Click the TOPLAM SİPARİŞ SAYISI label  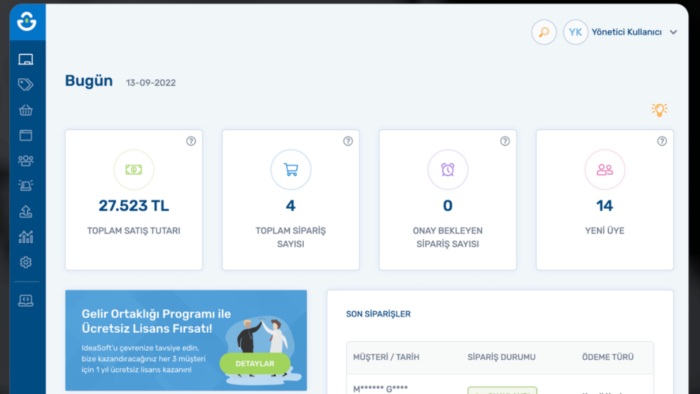point(291,237)
